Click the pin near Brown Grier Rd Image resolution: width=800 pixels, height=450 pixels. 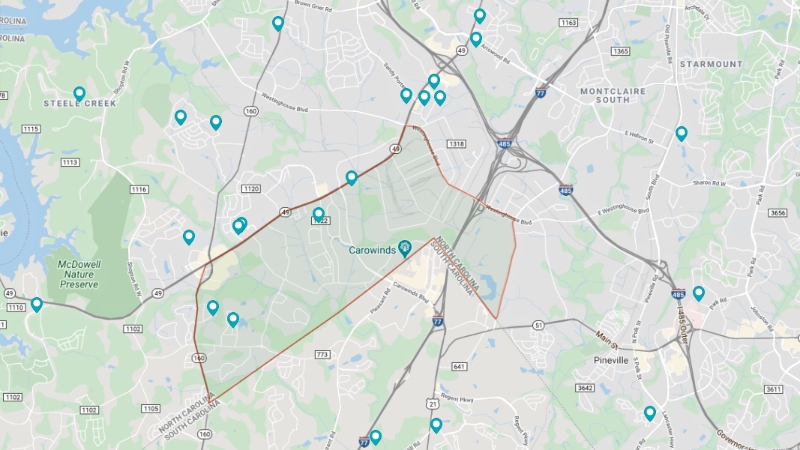click(x=278, y=23)
